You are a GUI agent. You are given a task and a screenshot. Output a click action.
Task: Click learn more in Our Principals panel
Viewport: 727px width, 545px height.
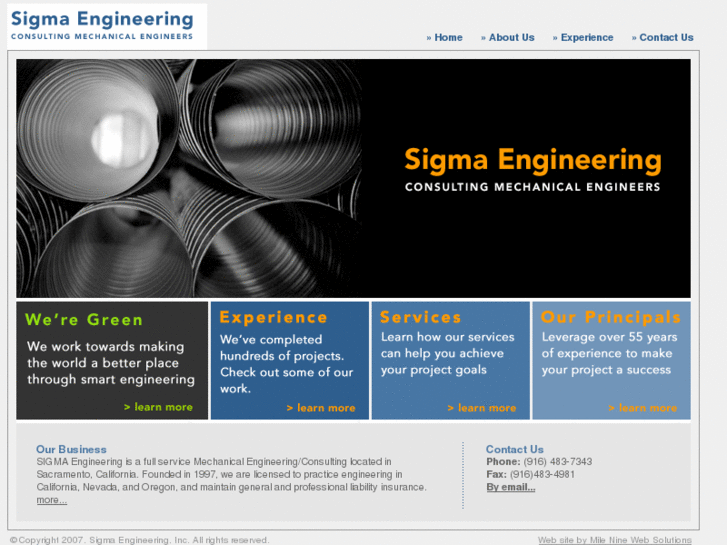[x=643, y=408]
